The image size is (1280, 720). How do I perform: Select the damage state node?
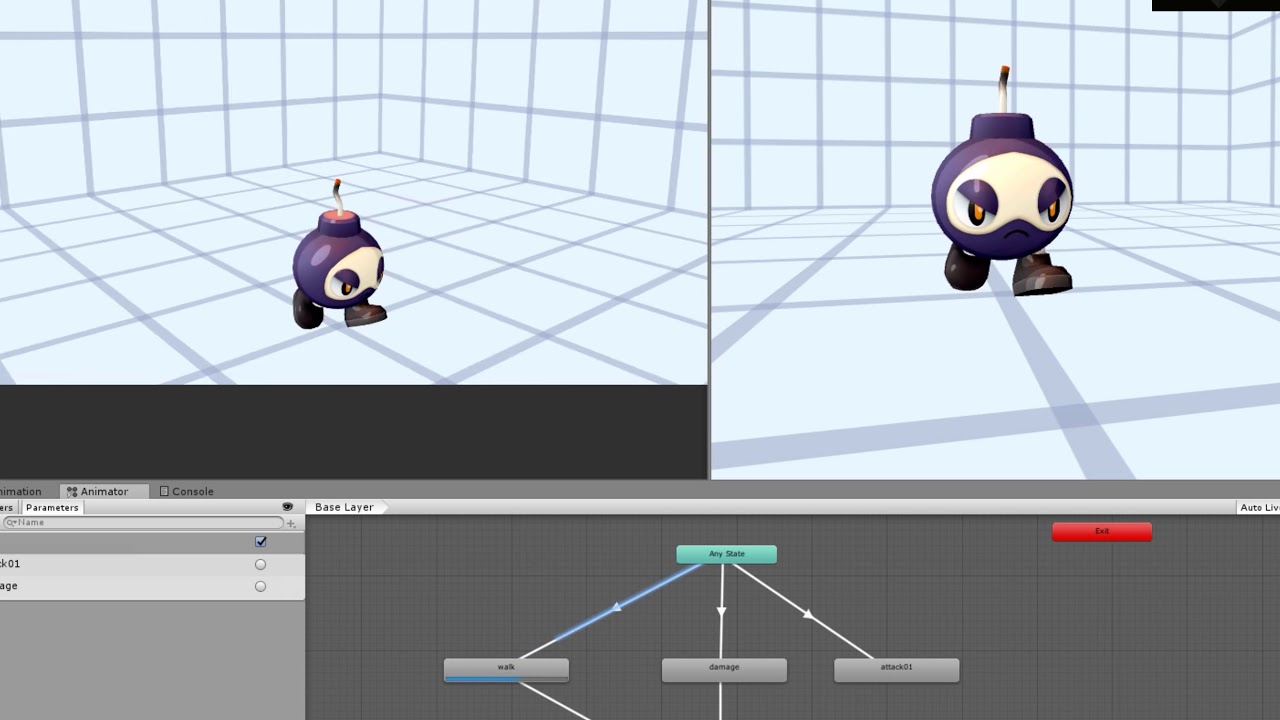tap(724, 669)
